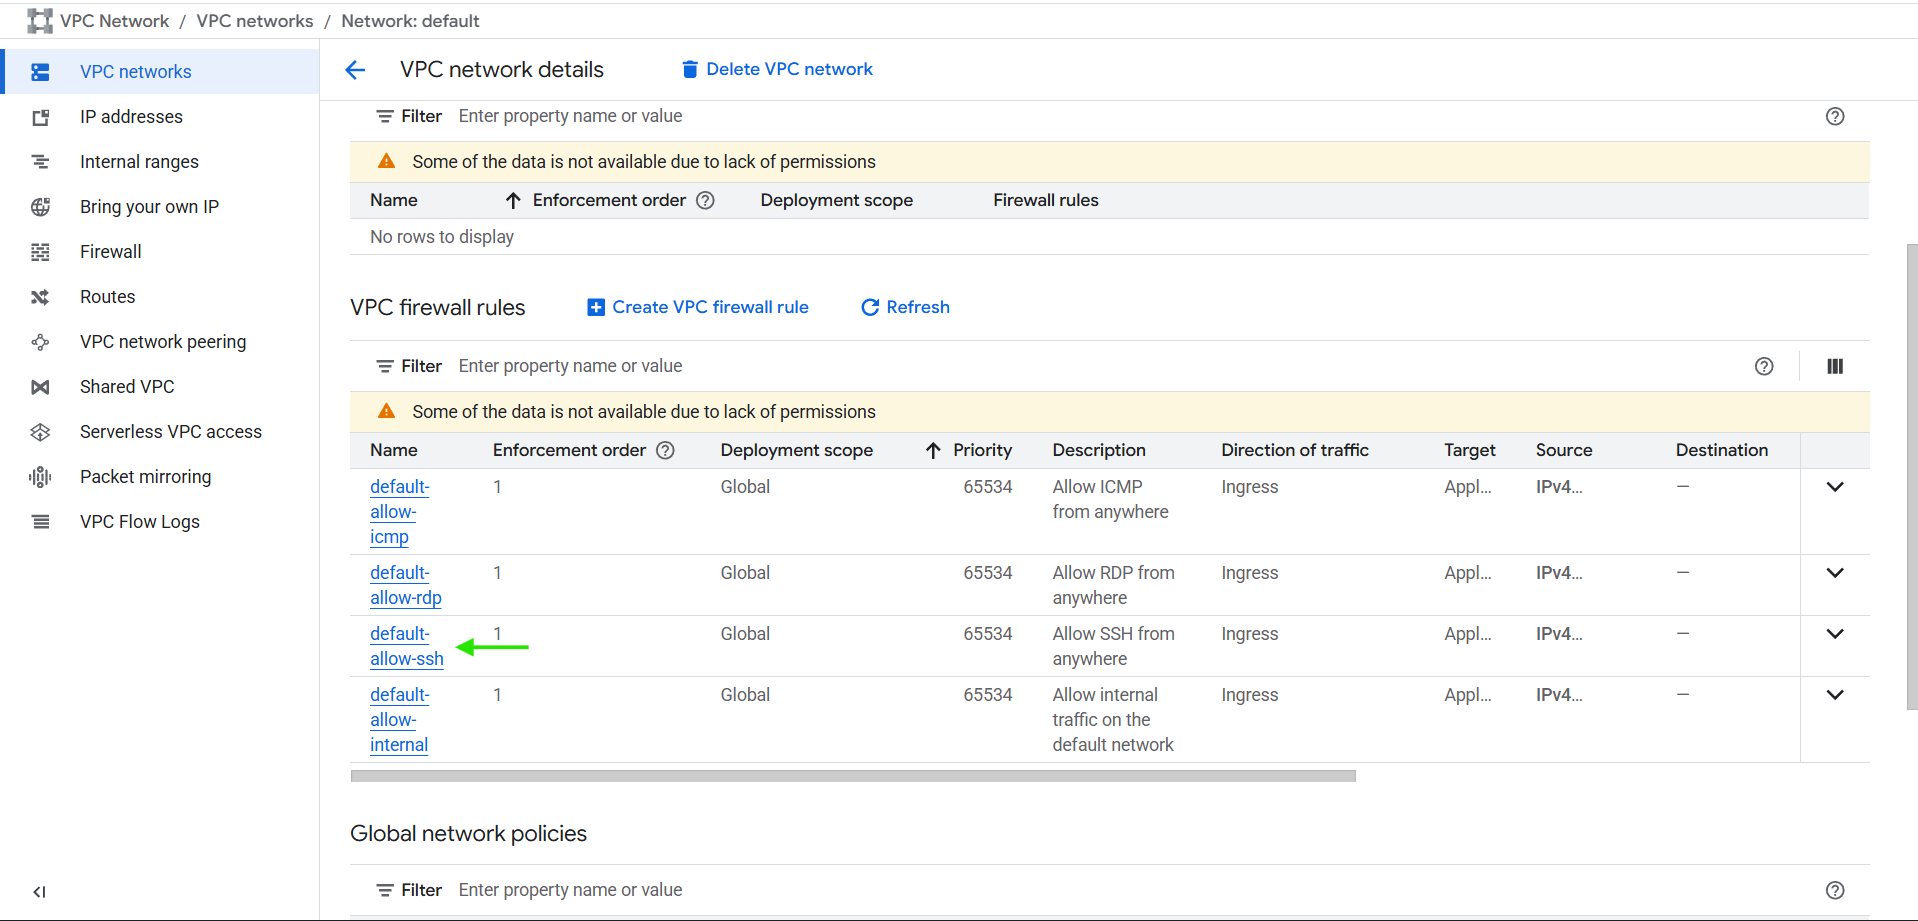
Task: Expand the default-allow-ssh row details
Action: click(x=1834, y=635)
